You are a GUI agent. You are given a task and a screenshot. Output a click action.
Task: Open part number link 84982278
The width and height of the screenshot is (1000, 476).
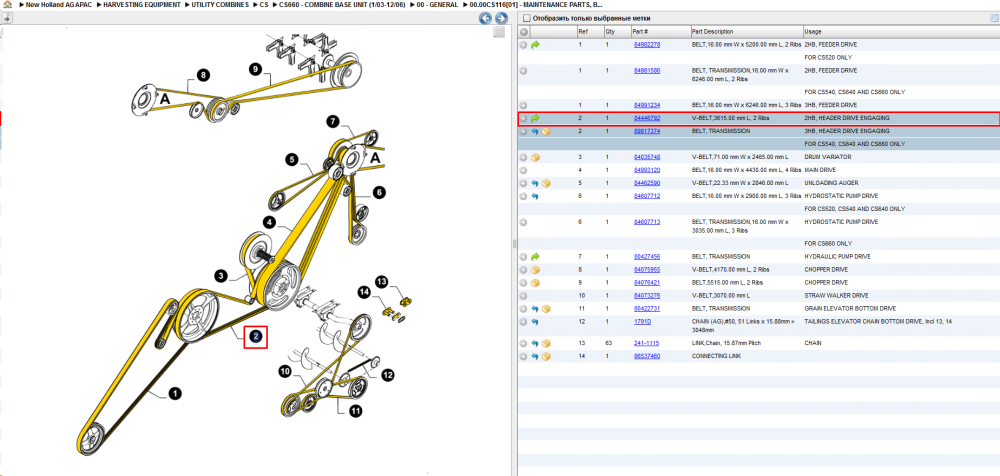click(x=646, y=45)
